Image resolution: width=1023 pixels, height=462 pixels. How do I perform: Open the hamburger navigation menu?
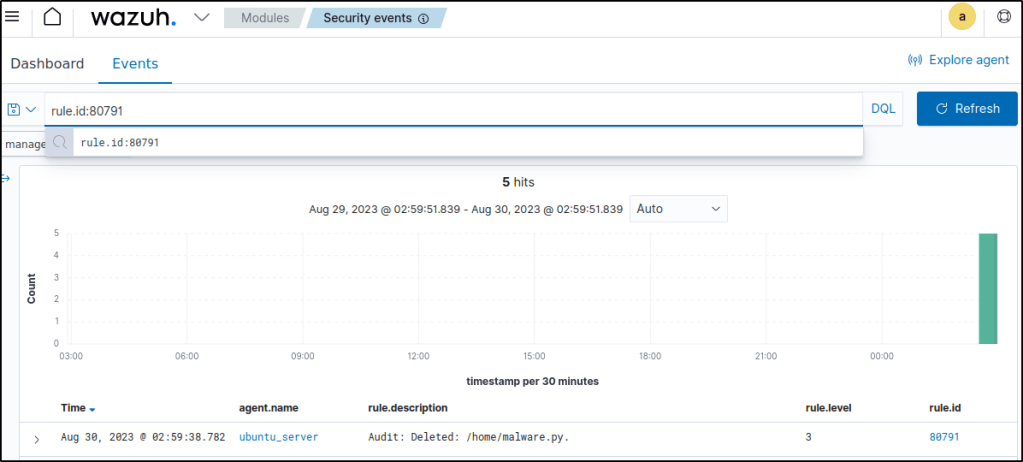click(x=13, y=17)
